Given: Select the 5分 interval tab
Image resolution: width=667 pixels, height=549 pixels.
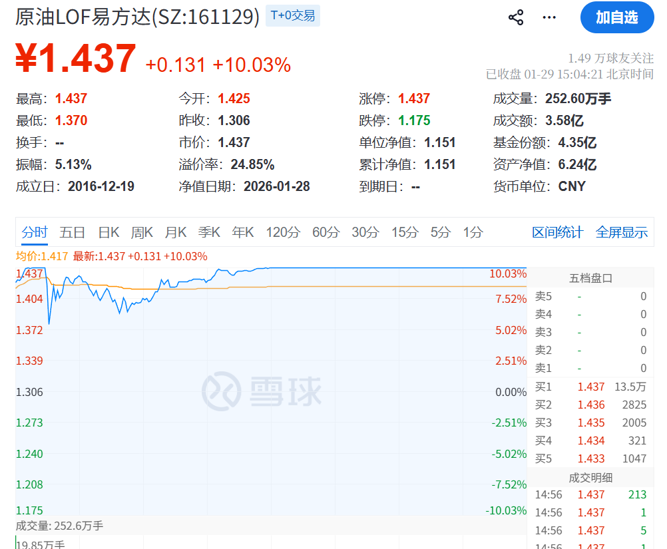Looking at the screenshot, I should pos(440,232).
